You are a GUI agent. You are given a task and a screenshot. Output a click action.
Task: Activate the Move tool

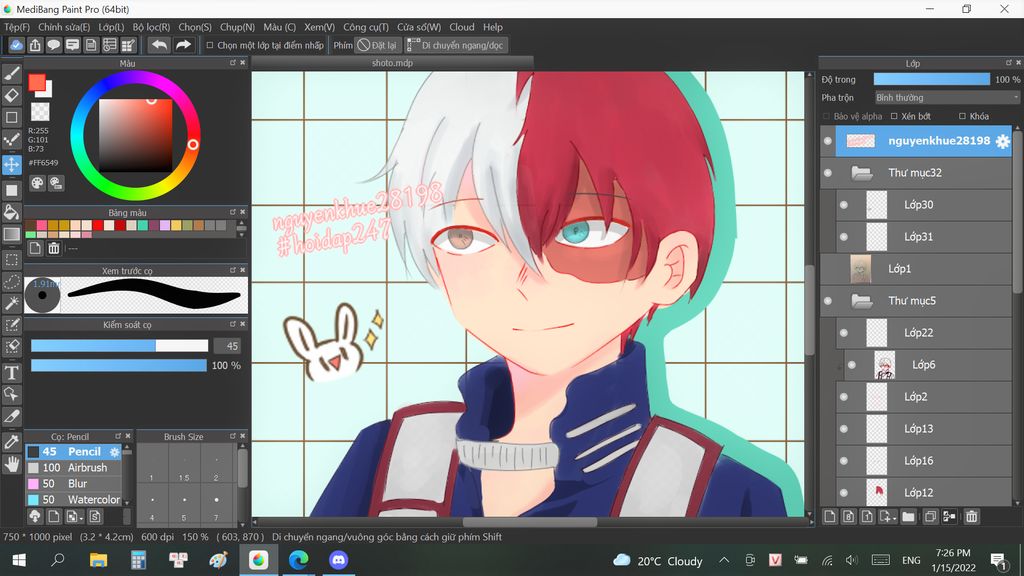[12, 164]
